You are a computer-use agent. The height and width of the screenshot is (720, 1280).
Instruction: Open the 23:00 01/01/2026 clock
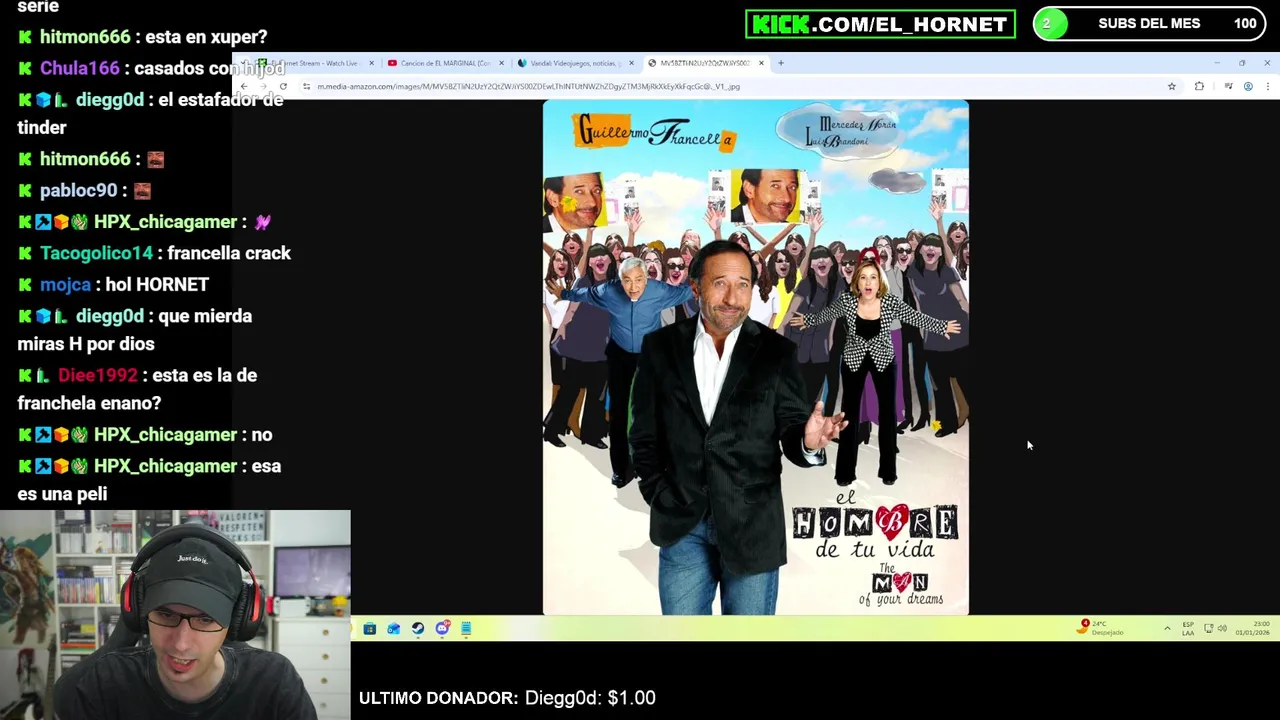pos(1253,628)
